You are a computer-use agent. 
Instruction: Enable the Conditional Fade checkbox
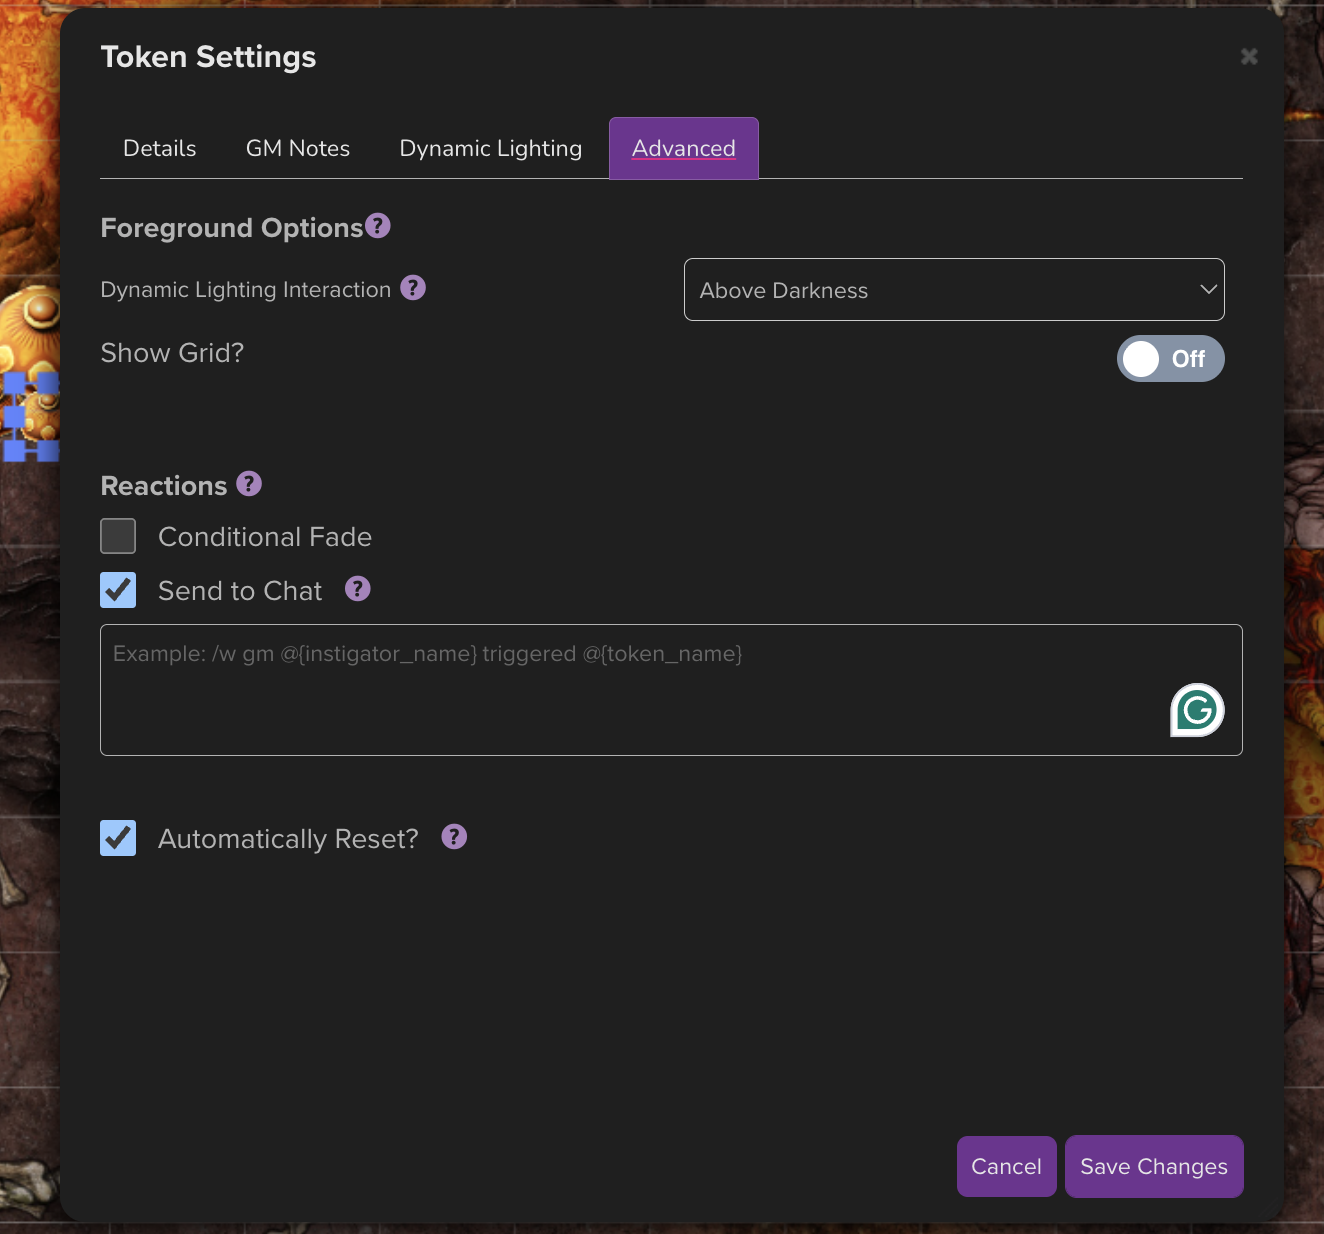coord(118,536)
